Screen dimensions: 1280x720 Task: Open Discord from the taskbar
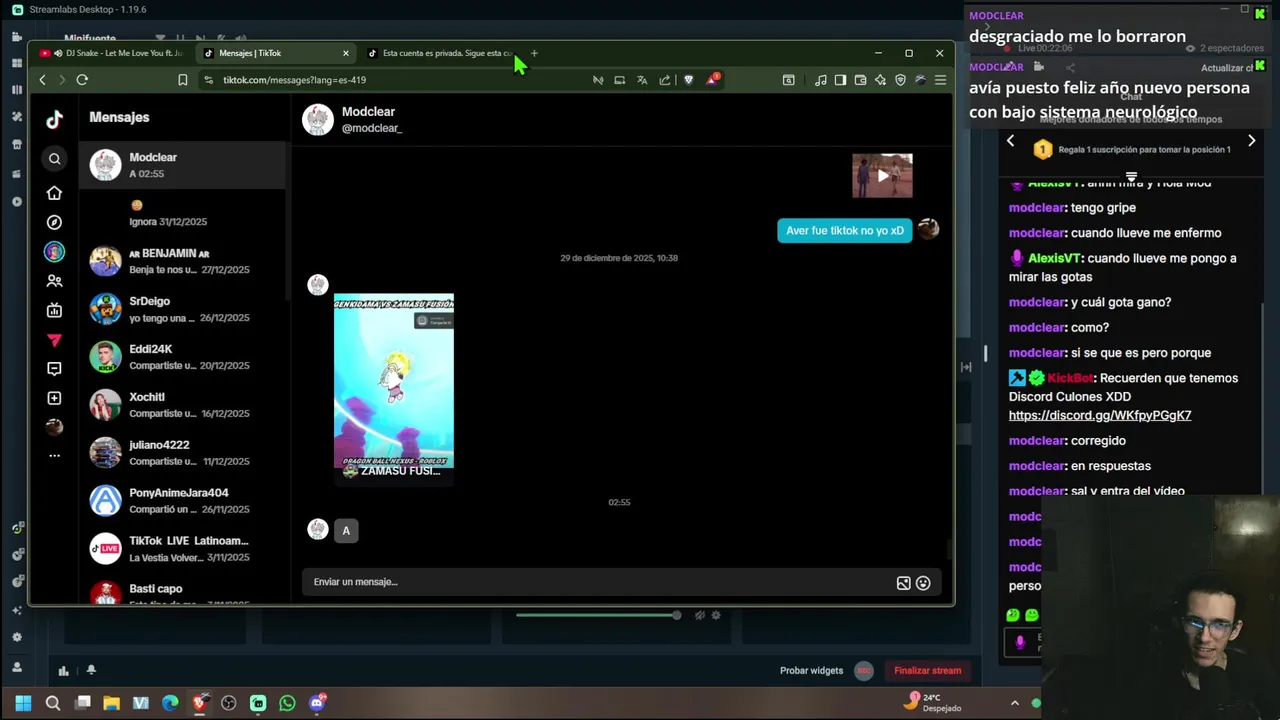[317, 703]
